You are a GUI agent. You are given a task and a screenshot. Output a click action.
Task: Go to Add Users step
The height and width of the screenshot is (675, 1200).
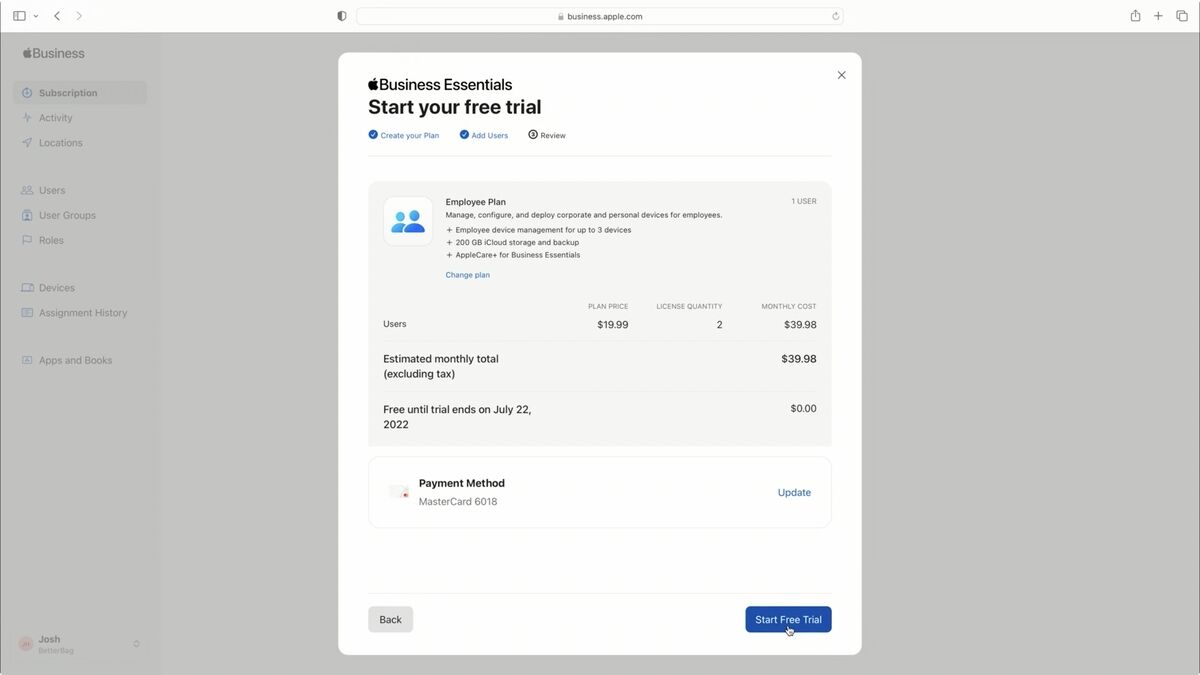(x=484, y=135)
